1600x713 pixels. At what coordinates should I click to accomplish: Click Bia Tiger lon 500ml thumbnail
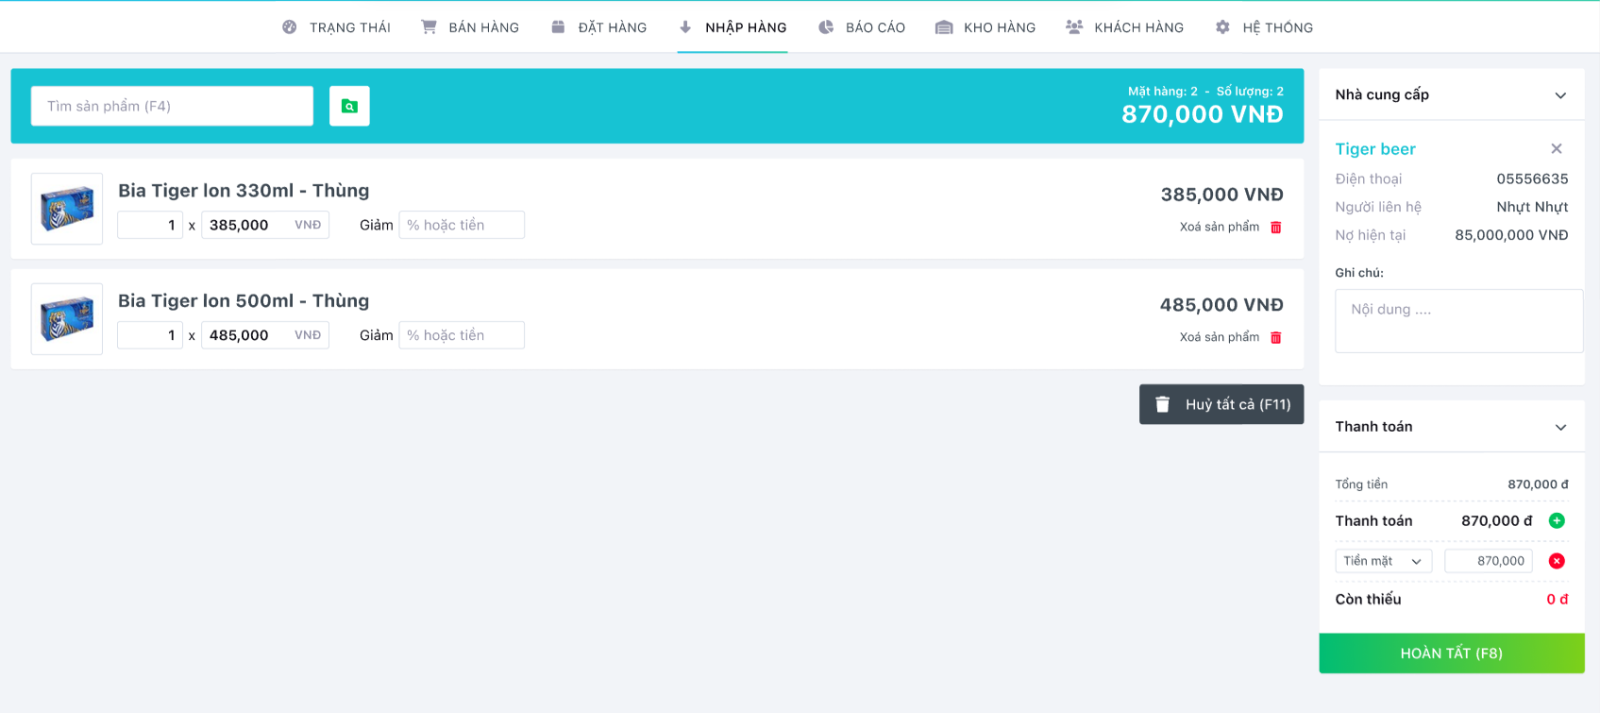click(67, 319)
